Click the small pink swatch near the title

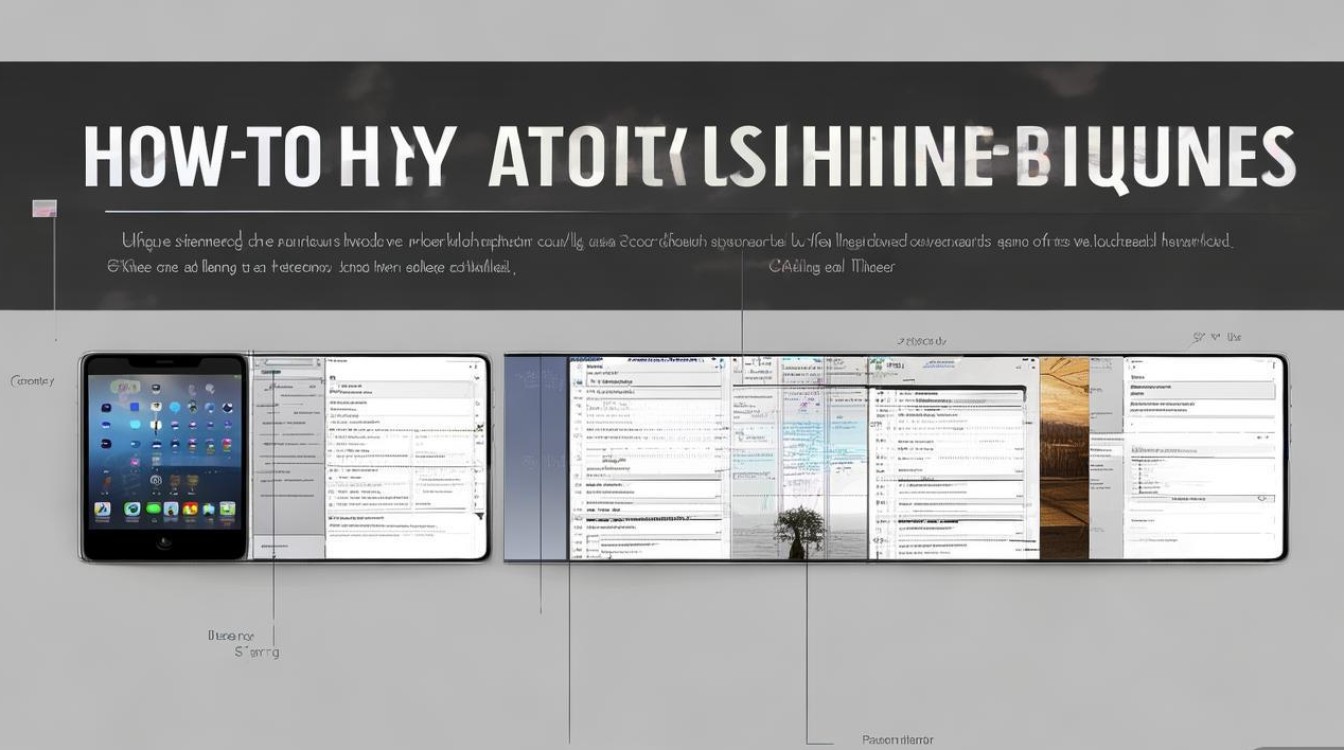pos(45,209)
